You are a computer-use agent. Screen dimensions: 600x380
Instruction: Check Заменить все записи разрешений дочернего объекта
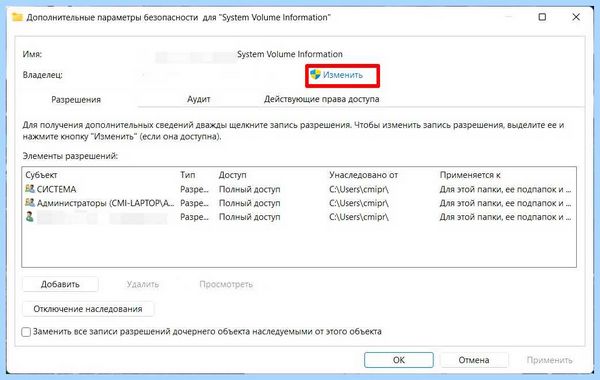[x=26, y=332]
